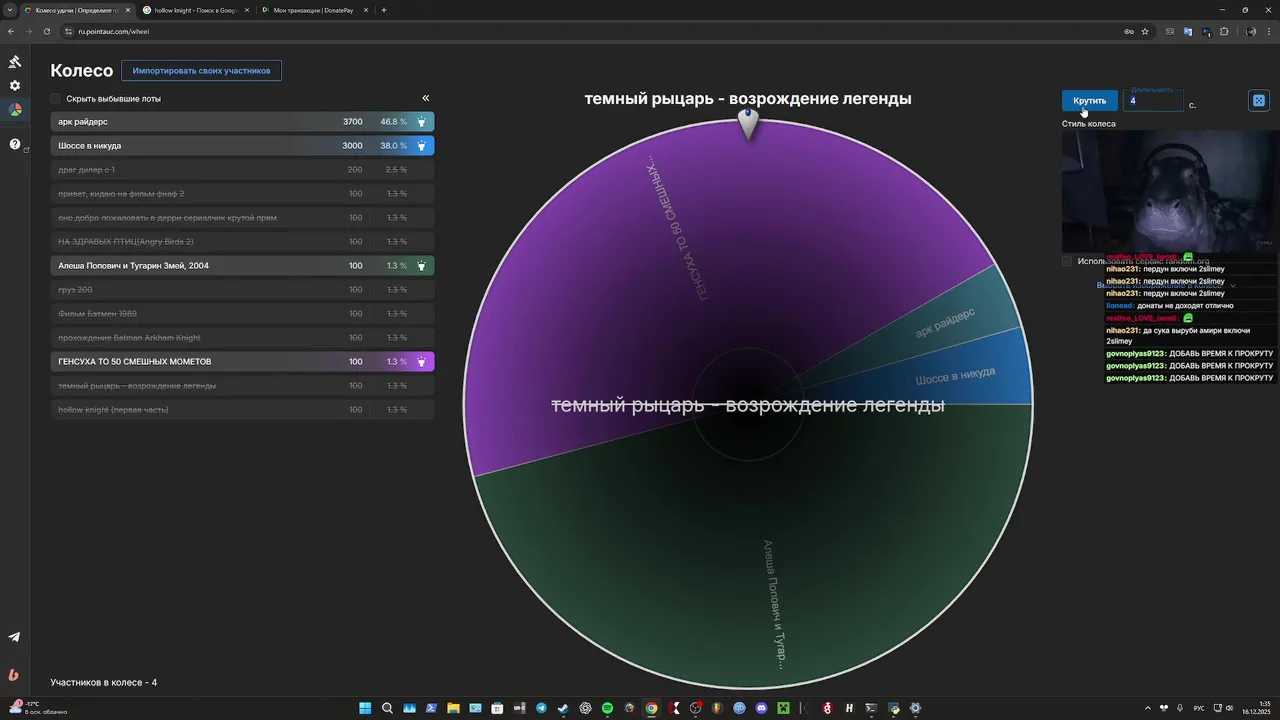
Task: Select hollow knight (первая часть) row
Action: coord(243,410)
